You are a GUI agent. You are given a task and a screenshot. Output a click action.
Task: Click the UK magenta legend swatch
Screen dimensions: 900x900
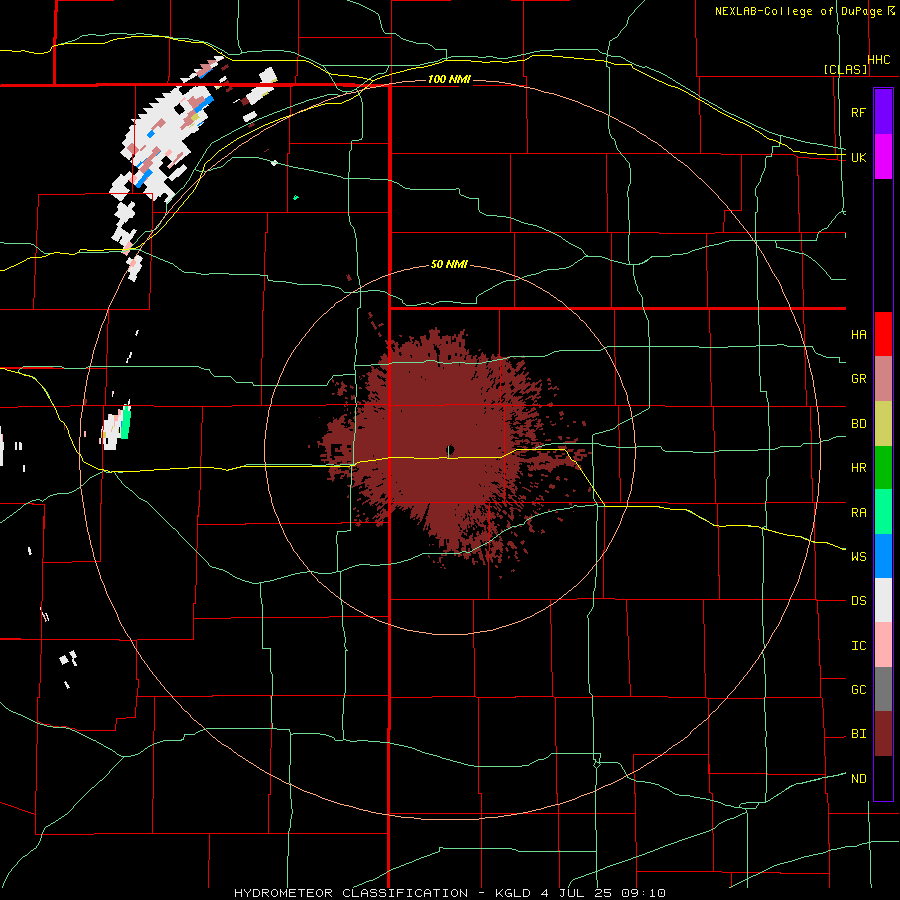(883, 157)
